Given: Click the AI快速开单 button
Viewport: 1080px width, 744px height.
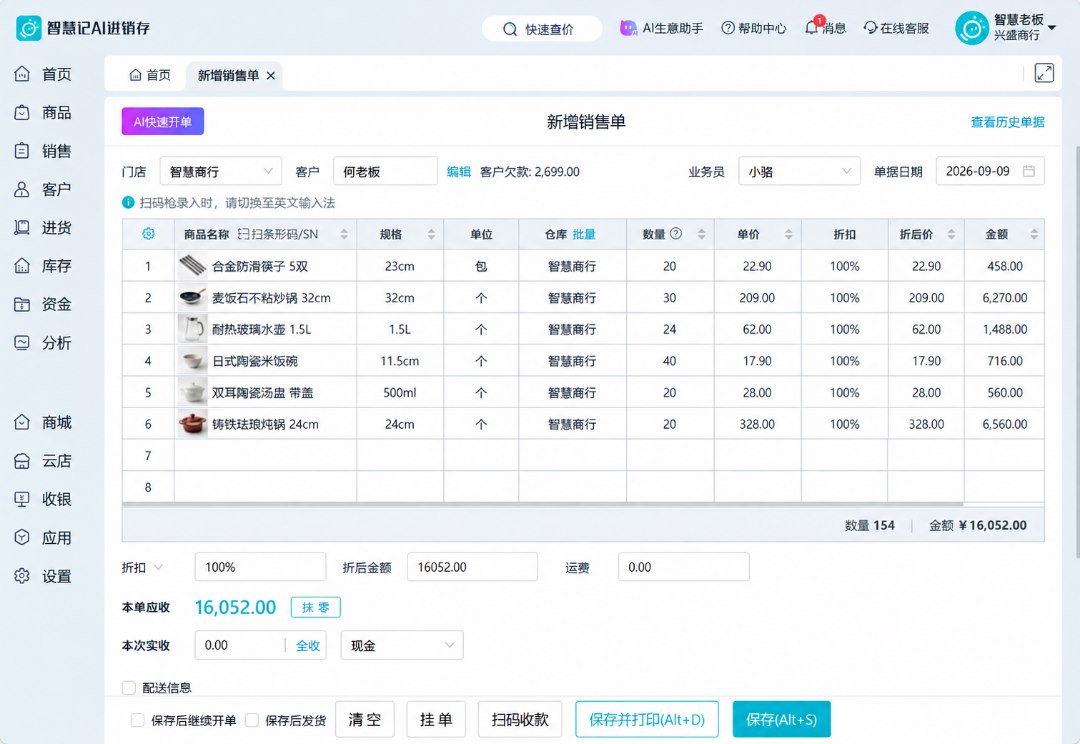Looking at the screenshot, I should pos(163,121).
